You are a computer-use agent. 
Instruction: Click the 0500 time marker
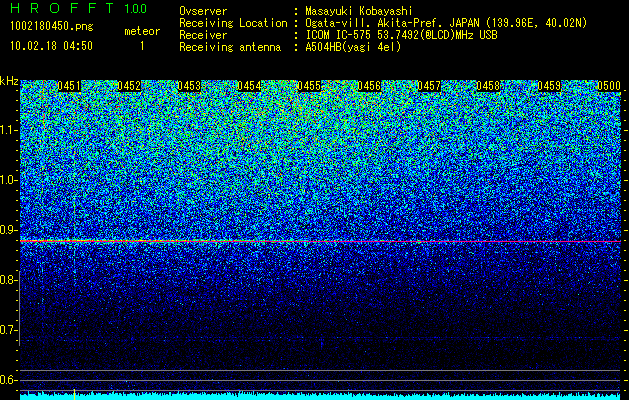coord(609,86)
